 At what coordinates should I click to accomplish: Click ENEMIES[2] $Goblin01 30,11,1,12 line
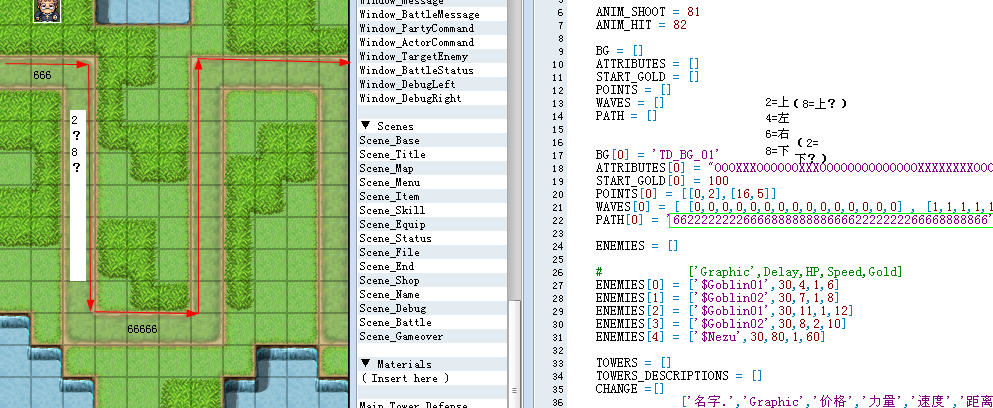pos(723,310)
